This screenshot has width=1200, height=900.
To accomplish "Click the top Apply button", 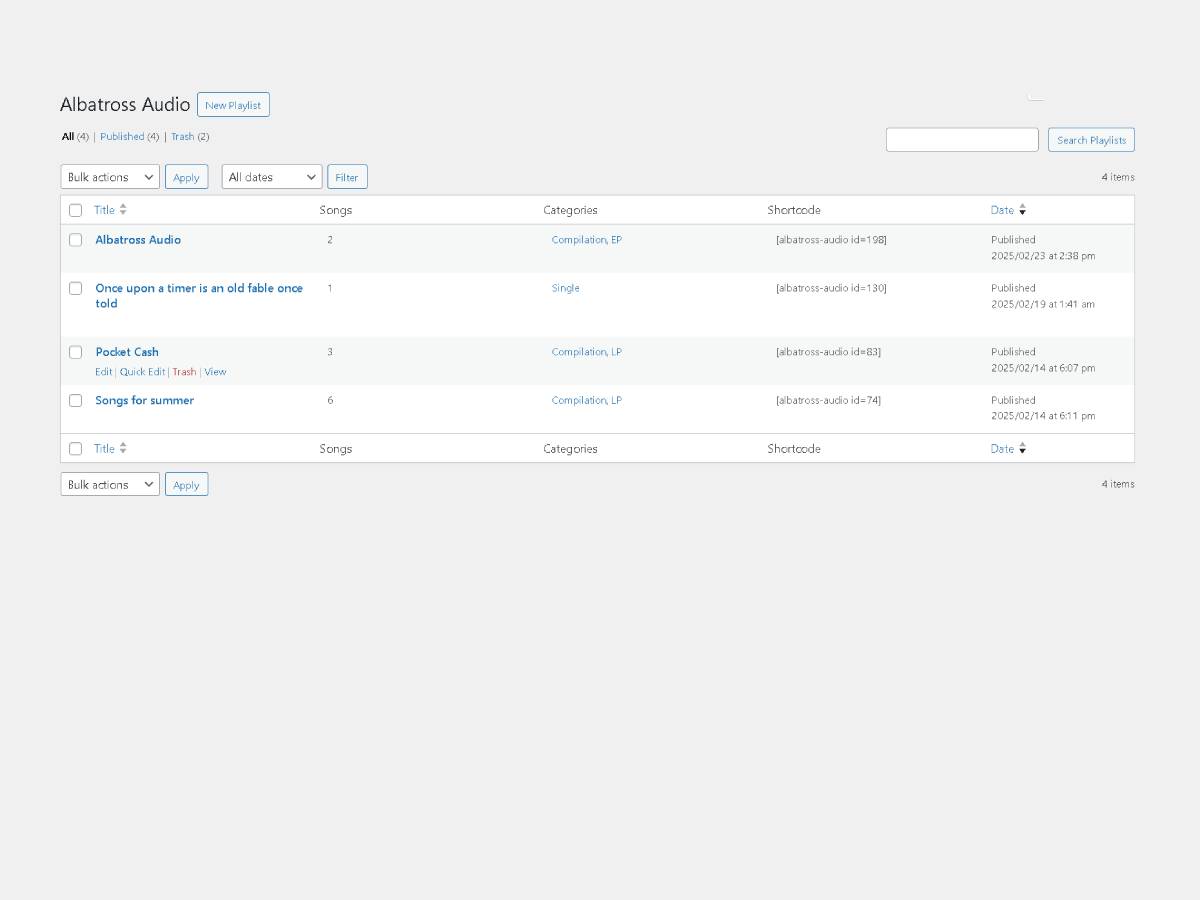I will point(186,177).
